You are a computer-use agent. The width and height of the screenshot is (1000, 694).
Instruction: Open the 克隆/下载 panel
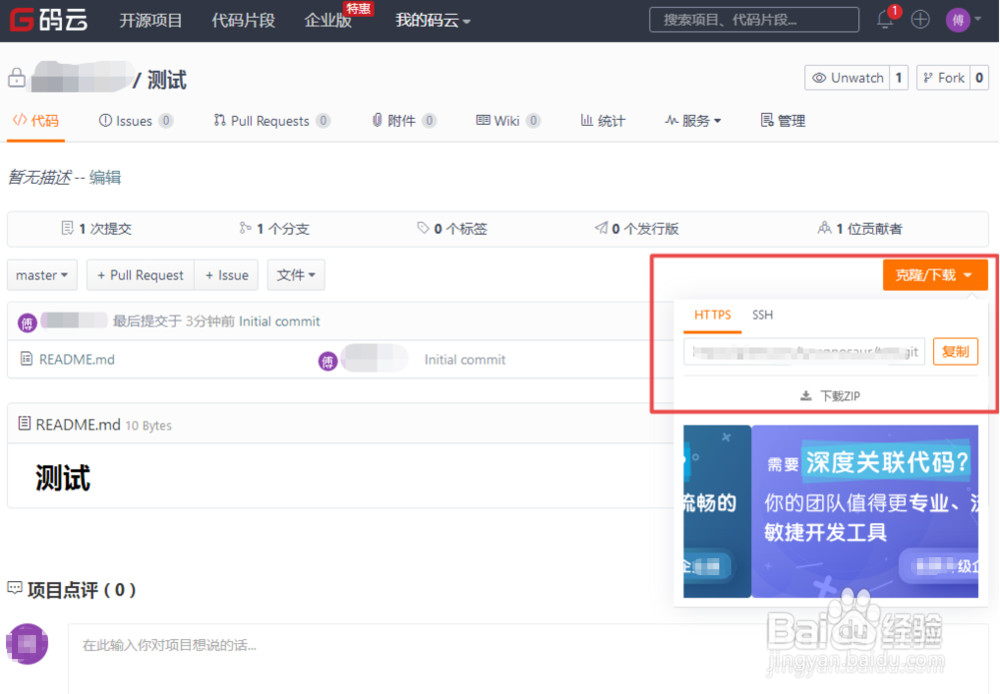click(x=935, y=274)
